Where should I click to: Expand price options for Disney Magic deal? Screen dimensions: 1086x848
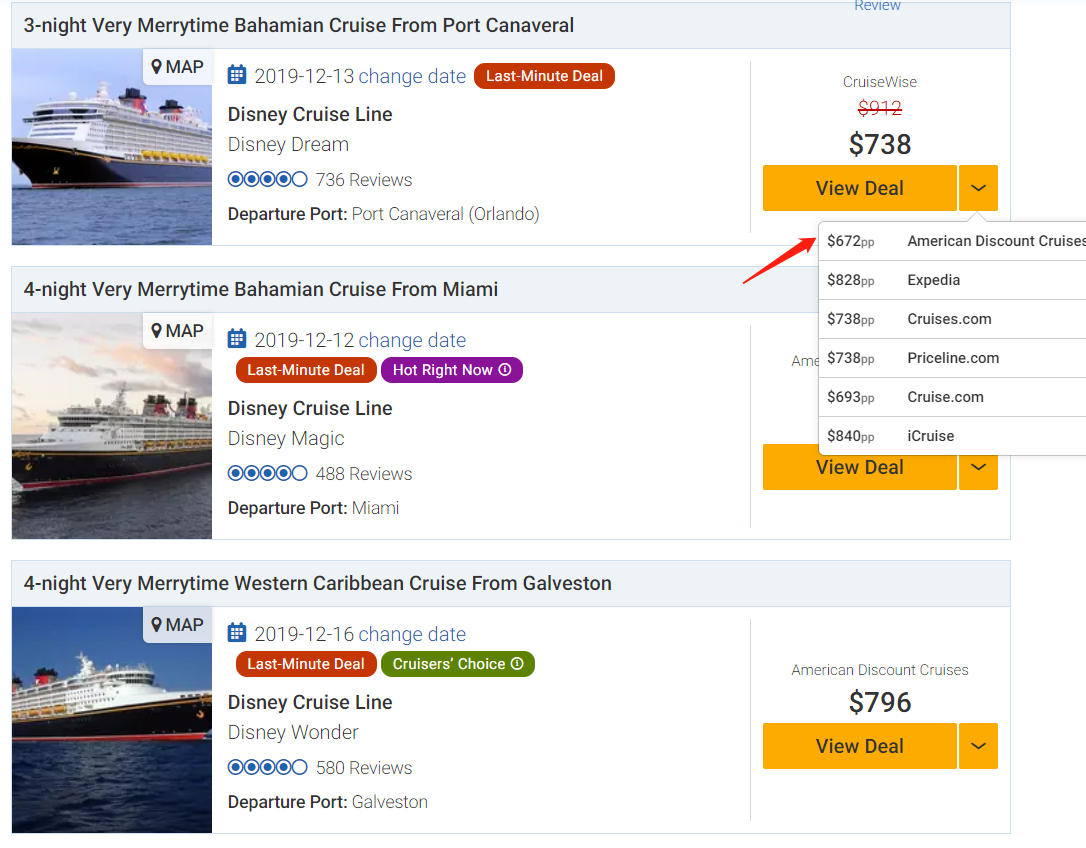click(x=978, y=467)
